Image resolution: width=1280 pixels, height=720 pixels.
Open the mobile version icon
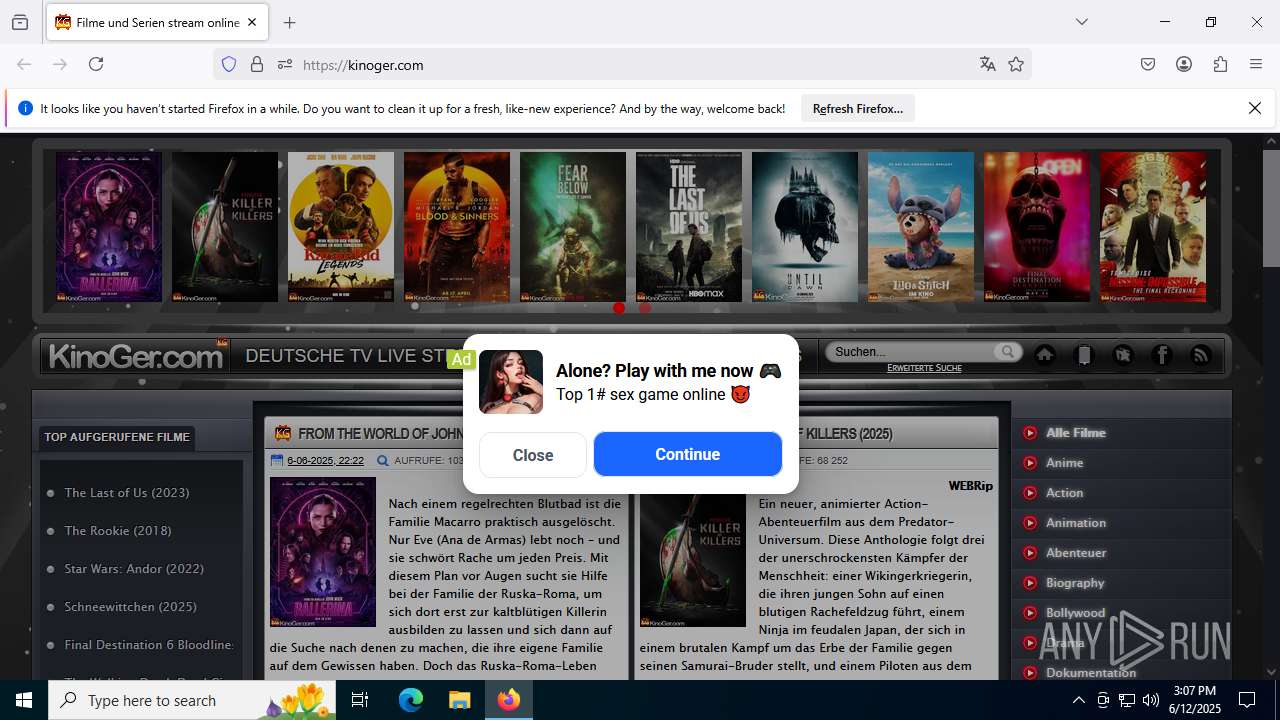pos(1084,355)
